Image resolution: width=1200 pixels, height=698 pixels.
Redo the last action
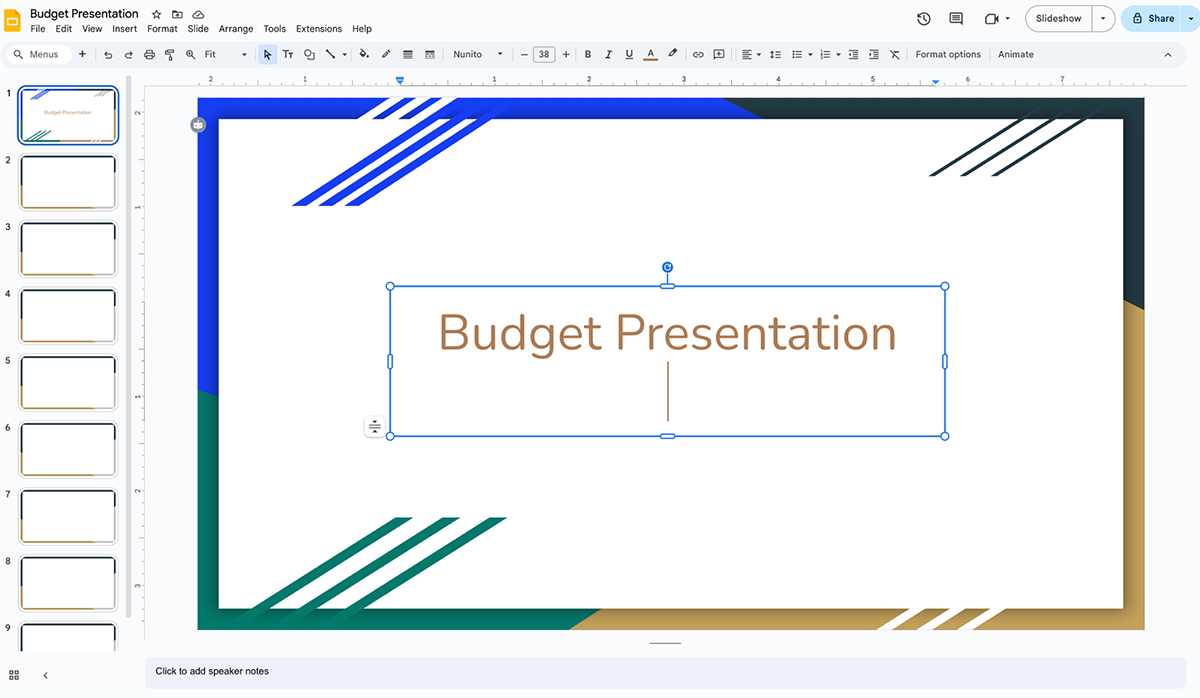128,54
